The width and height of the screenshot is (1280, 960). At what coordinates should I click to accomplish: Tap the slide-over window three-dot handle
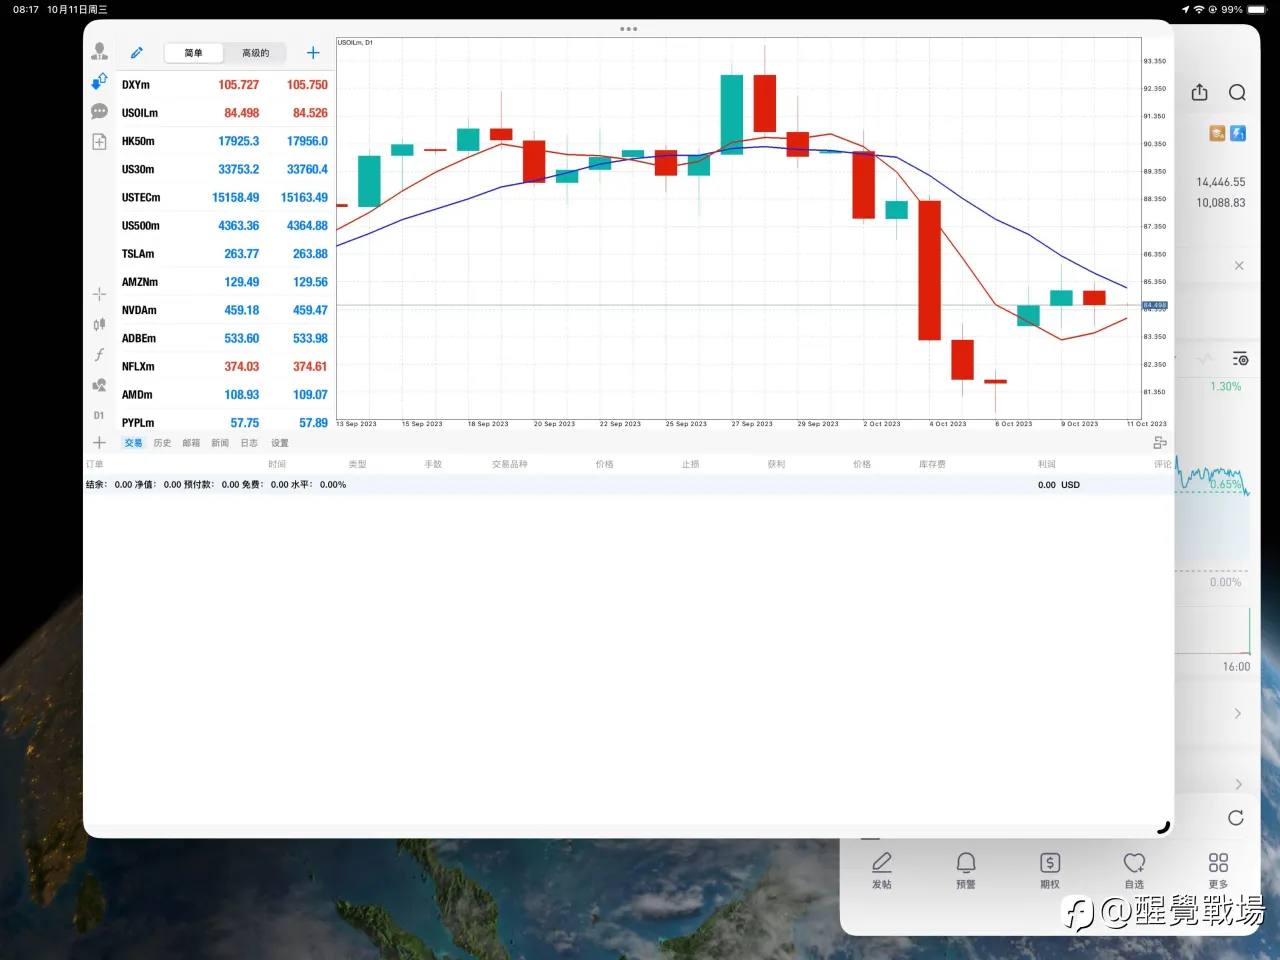(628, 29)
